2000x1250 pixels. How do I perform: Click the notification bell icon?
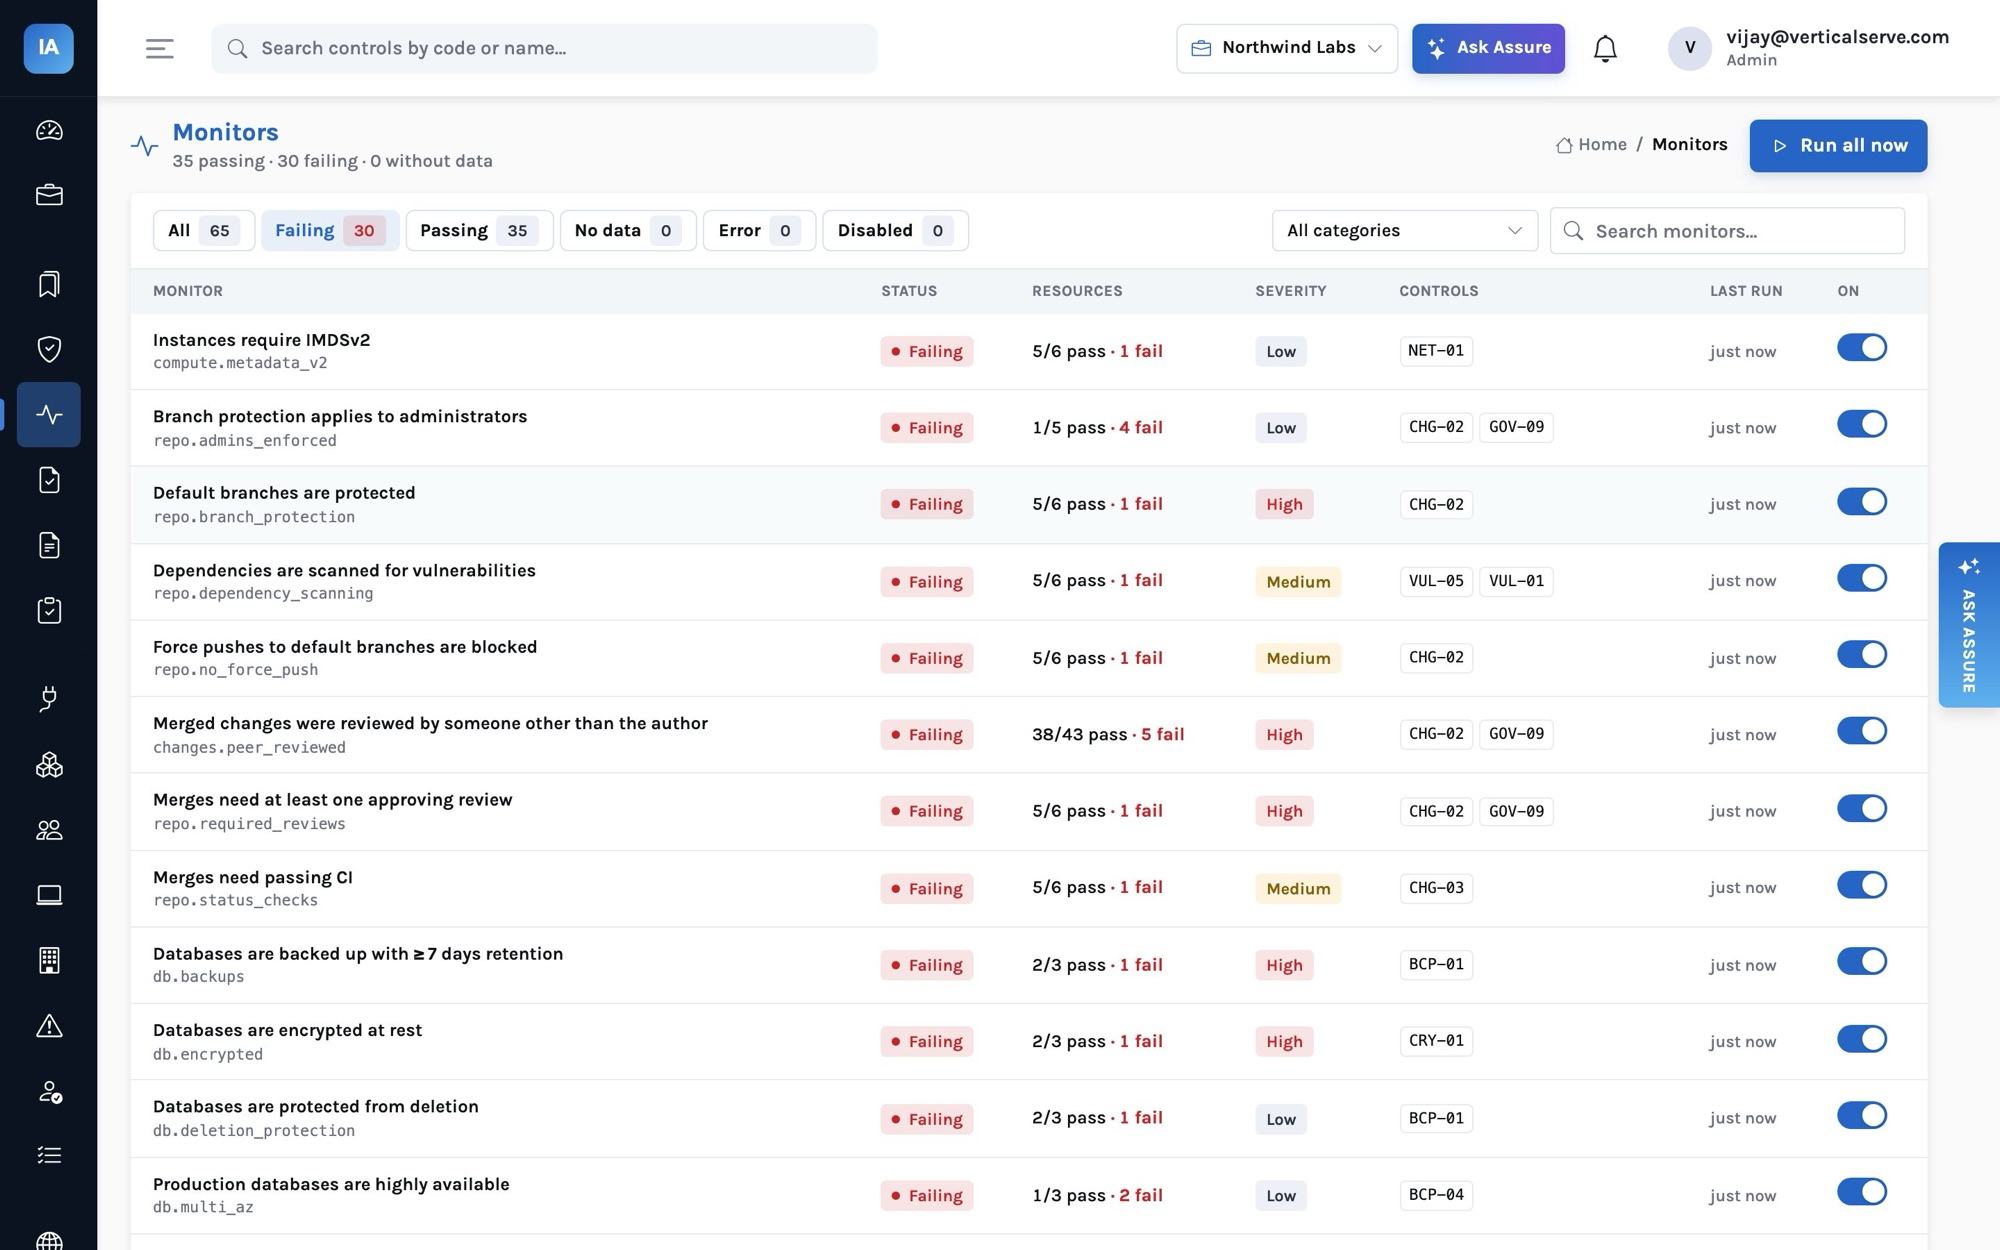(x=1605, y=48)
